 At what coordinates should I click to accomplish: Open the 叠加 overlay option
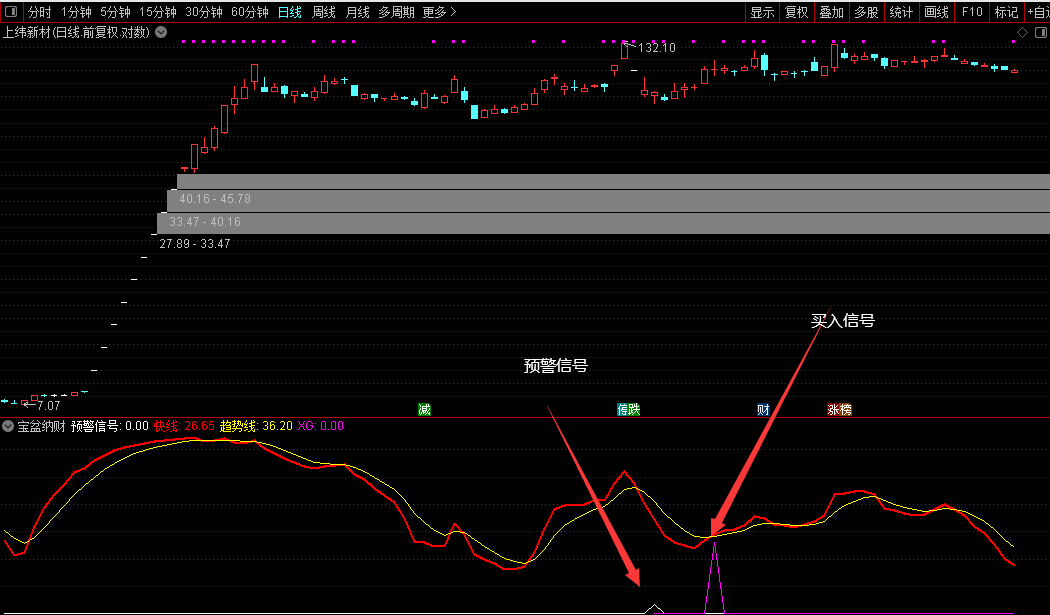(831, 12)
